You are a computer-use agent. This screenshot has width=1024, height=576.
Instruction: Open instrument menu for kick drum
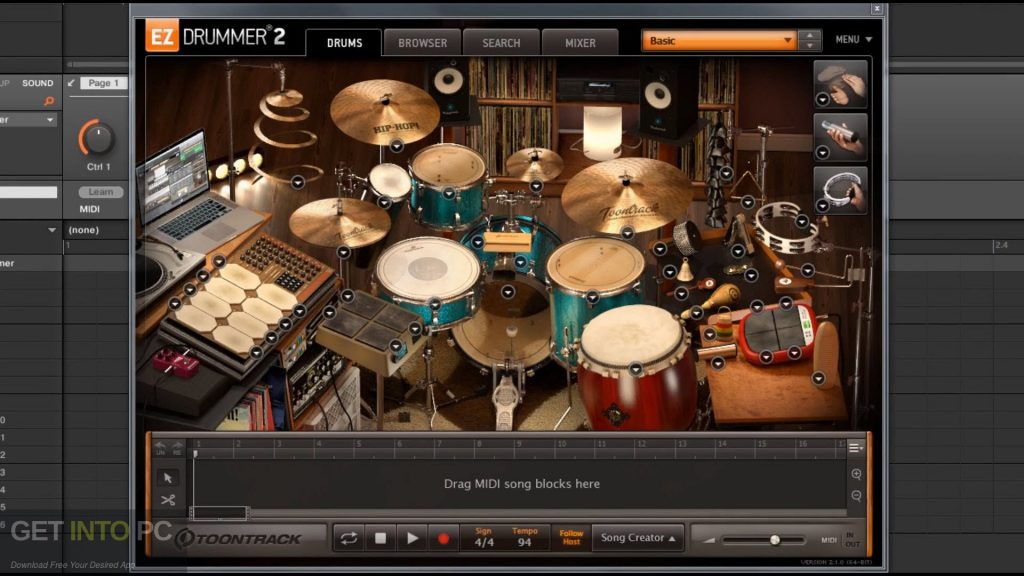pos(508,292)
